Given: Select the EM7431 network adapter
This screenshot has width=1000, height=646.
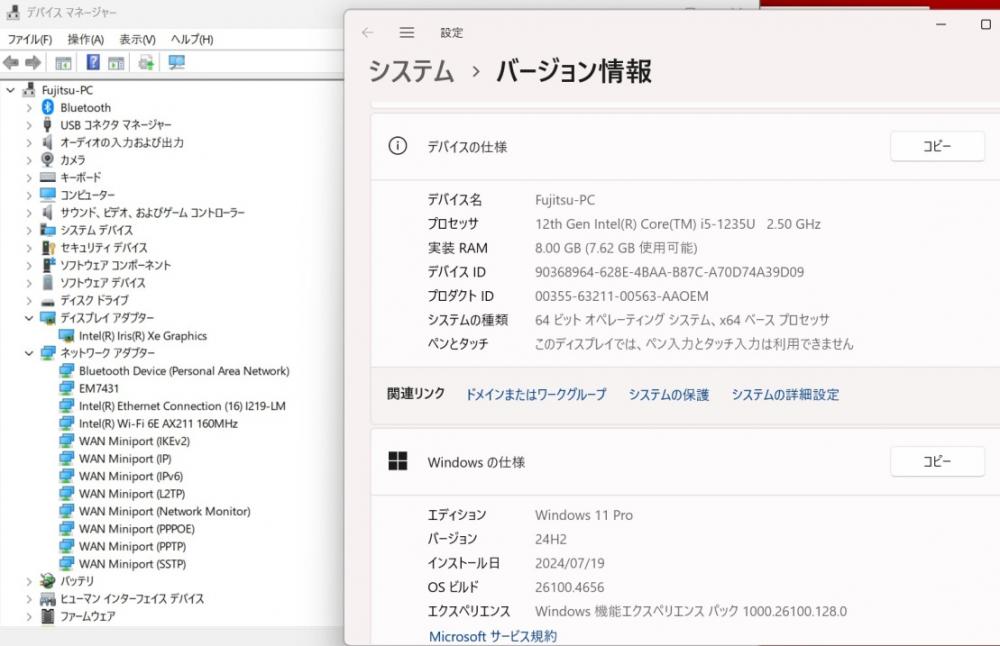Looking at the screenshot, I should click(x=99, y=388).
